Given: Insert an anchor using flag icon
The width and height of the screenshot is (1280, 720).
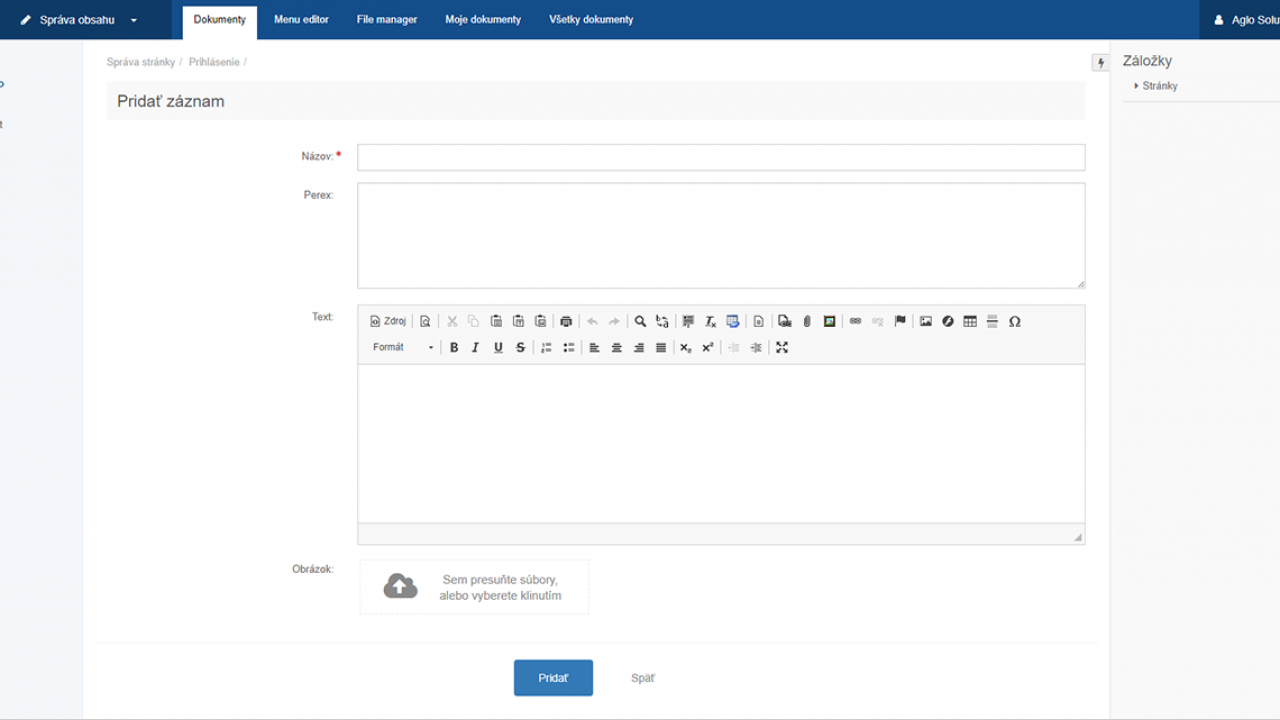Looking at the screenshot, I should click(900, 322).
